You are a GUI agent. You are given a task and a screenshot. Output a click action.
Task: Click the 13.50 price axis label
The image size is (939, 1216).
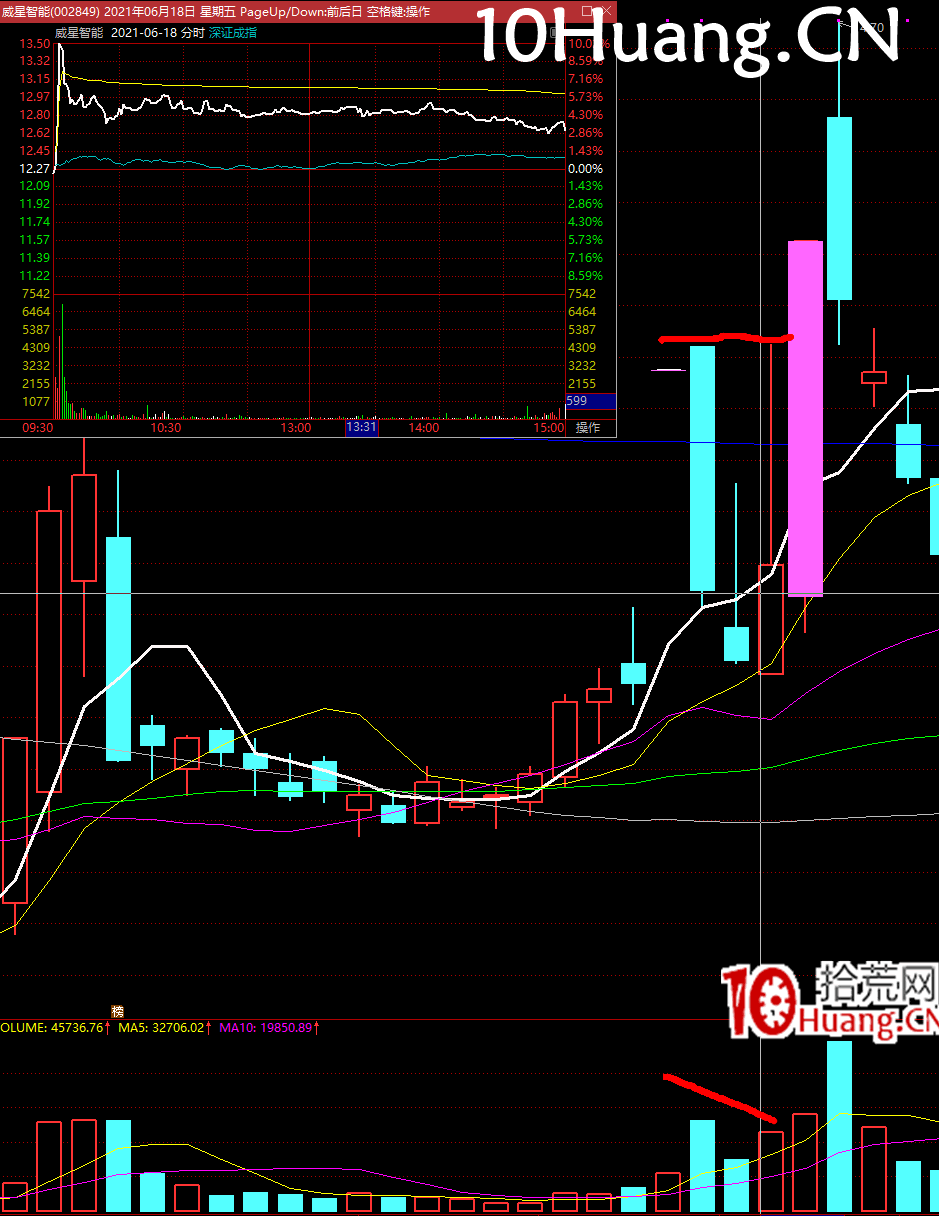click(35, 44)
